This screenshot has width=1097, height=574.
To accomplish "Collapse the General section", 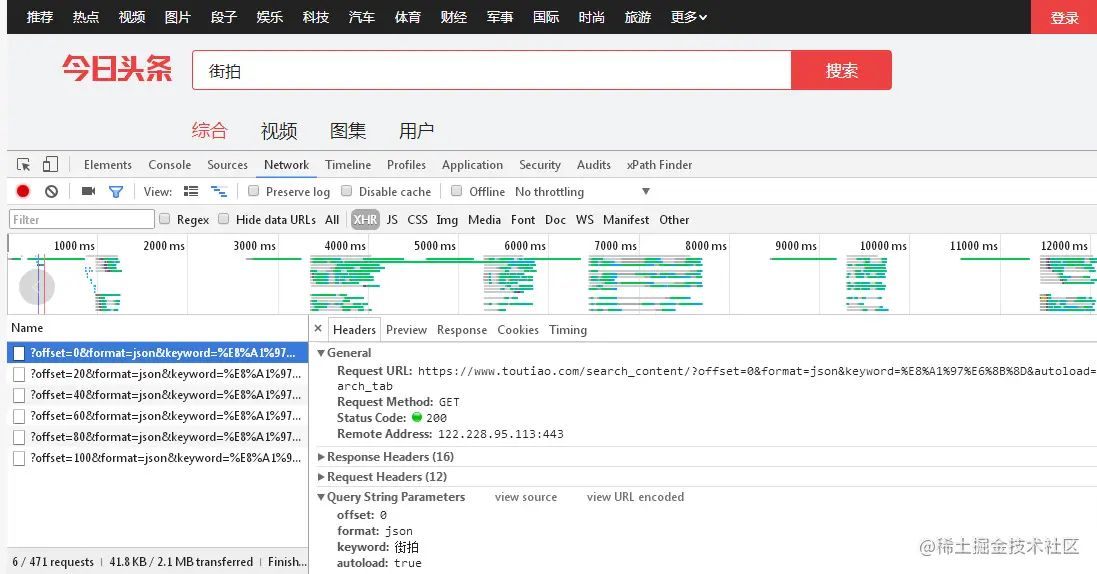I will pyautogui.click(x=321, y=353).
